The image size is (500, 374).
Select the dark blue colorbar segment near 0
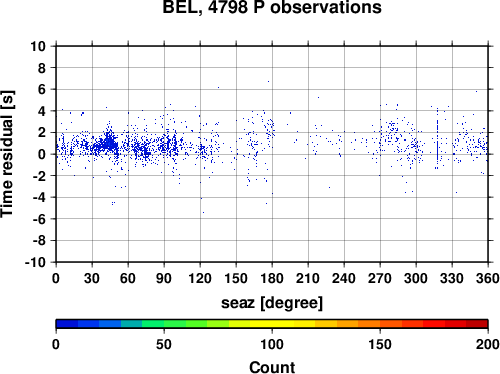[x=67, y=324]
